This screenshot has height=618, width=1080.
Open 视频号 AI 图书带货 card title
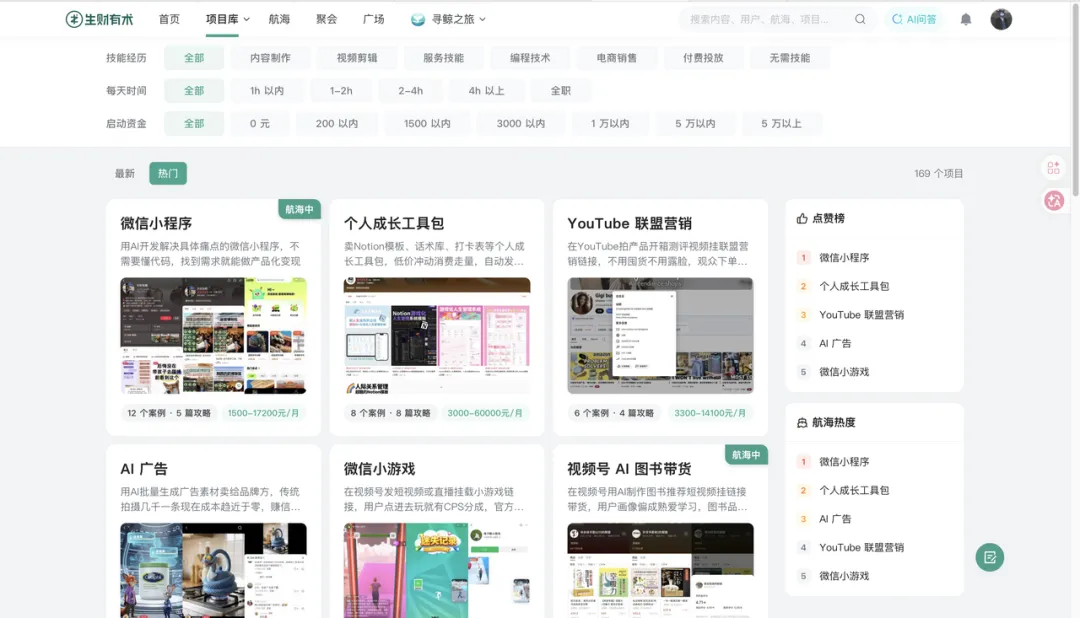click(630, 468)
